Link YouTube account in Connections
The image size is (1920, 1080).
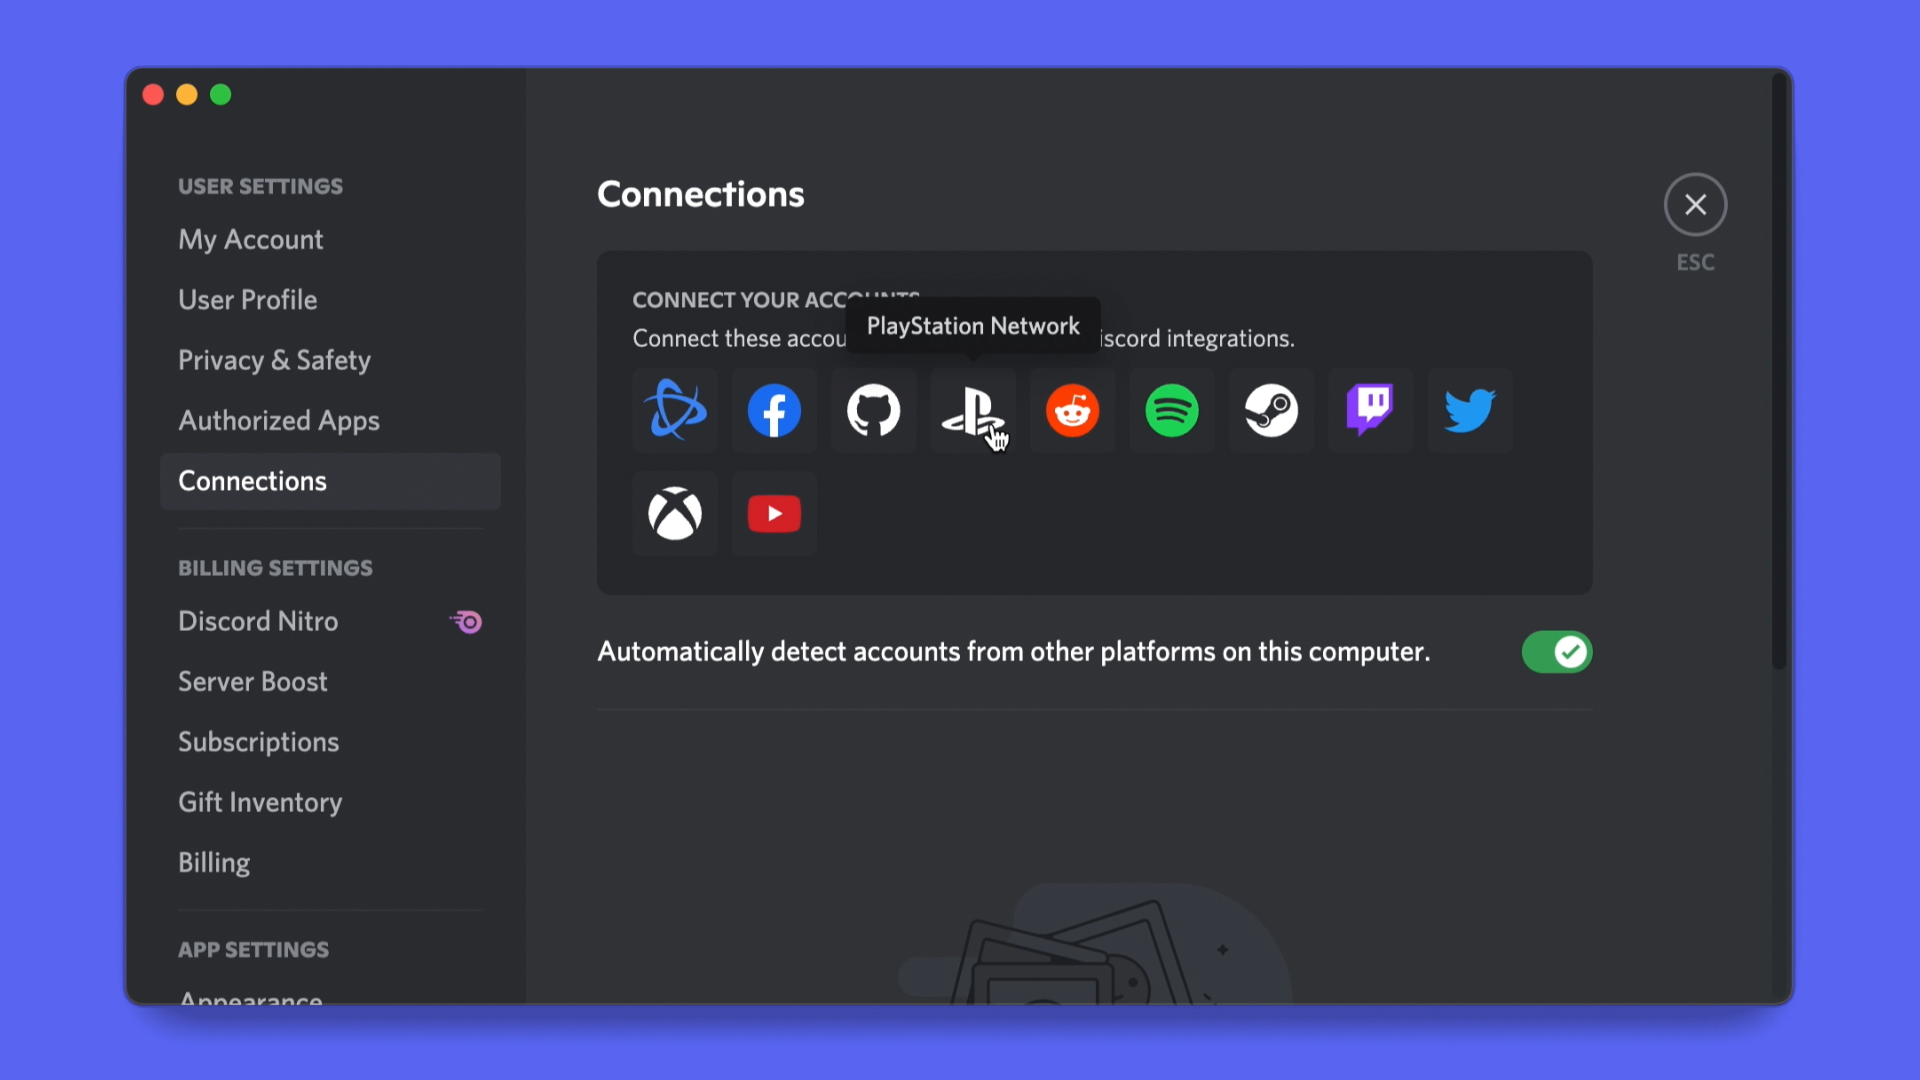pyautogui.click(x=773, y=513)
